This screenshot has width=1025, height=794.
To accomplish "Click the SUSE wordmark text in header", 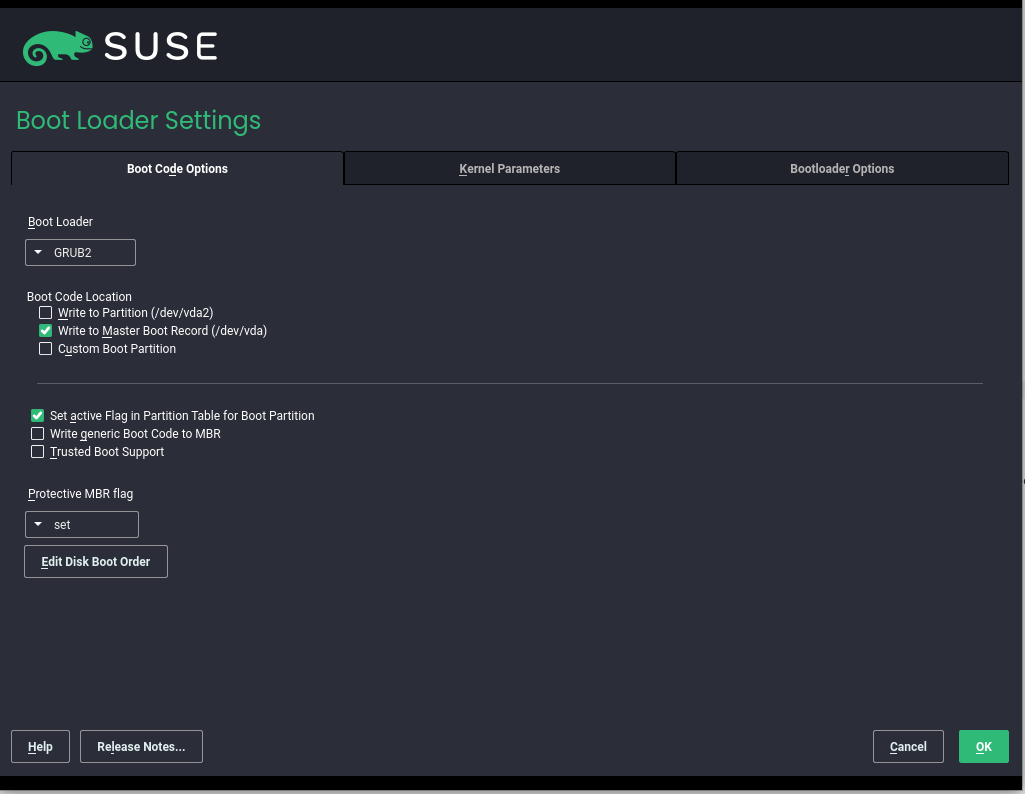I will pyautogui.click(x=160, y=47).
